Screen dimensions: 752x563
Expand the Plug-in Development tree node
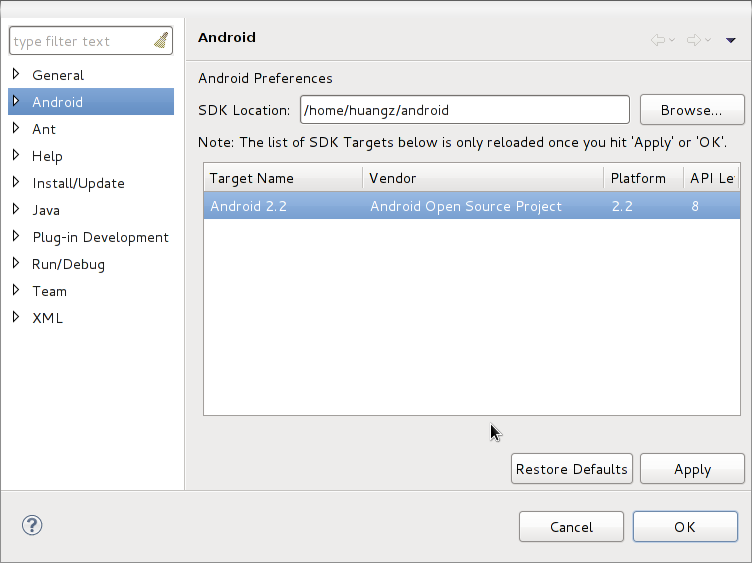(16, 236)
